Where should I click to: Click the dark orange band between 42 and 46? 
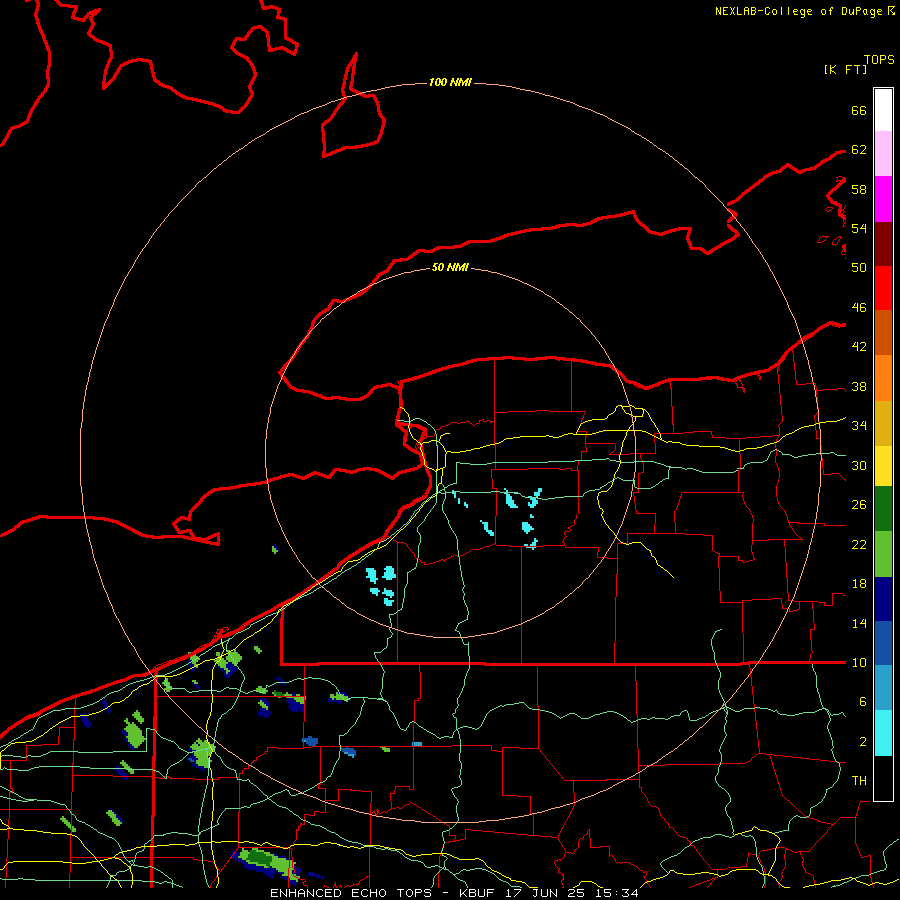tap(883, 333)
